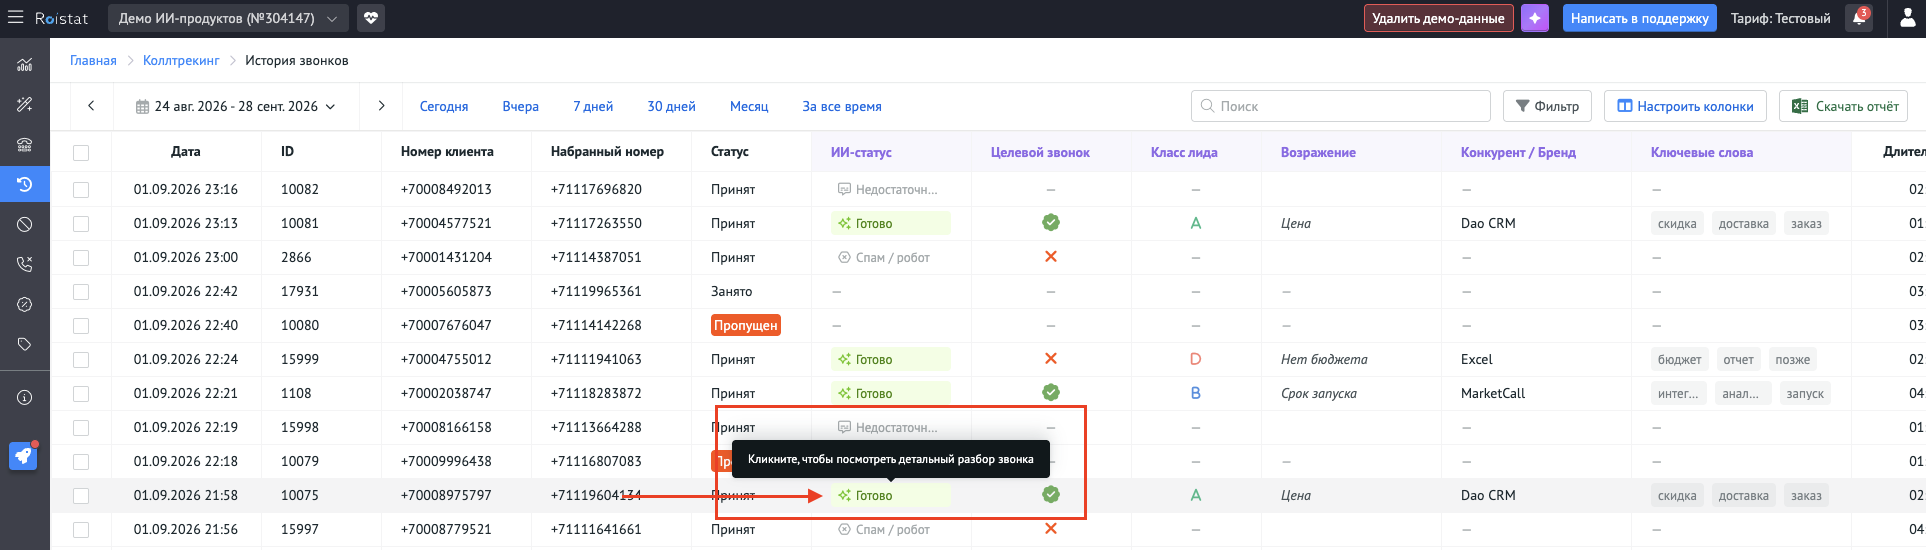Open the blocked circle sidebar icon
Viewport: 1926px width, 550px height.
coord(25,225)
